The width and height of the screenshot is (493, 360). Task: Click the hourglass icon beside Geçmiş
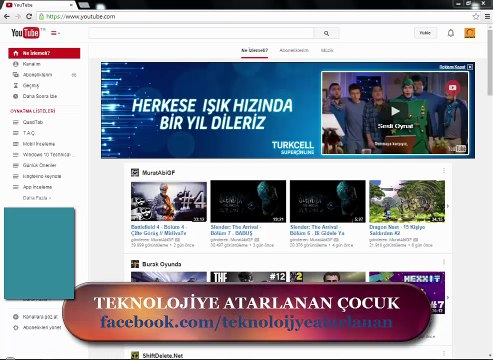(x=16, y=86)
